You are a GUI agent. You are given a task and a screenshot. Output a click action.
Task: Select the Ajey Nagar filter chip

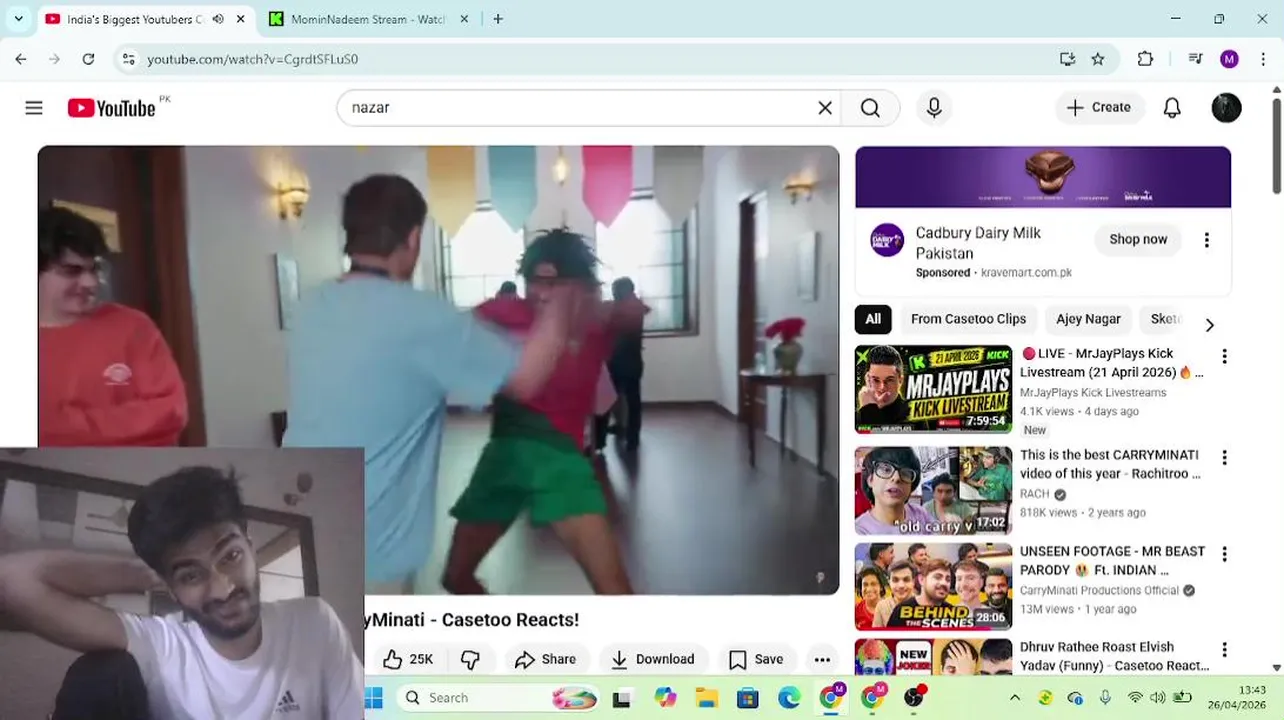pyautogui.click(x=1088, y=319)
